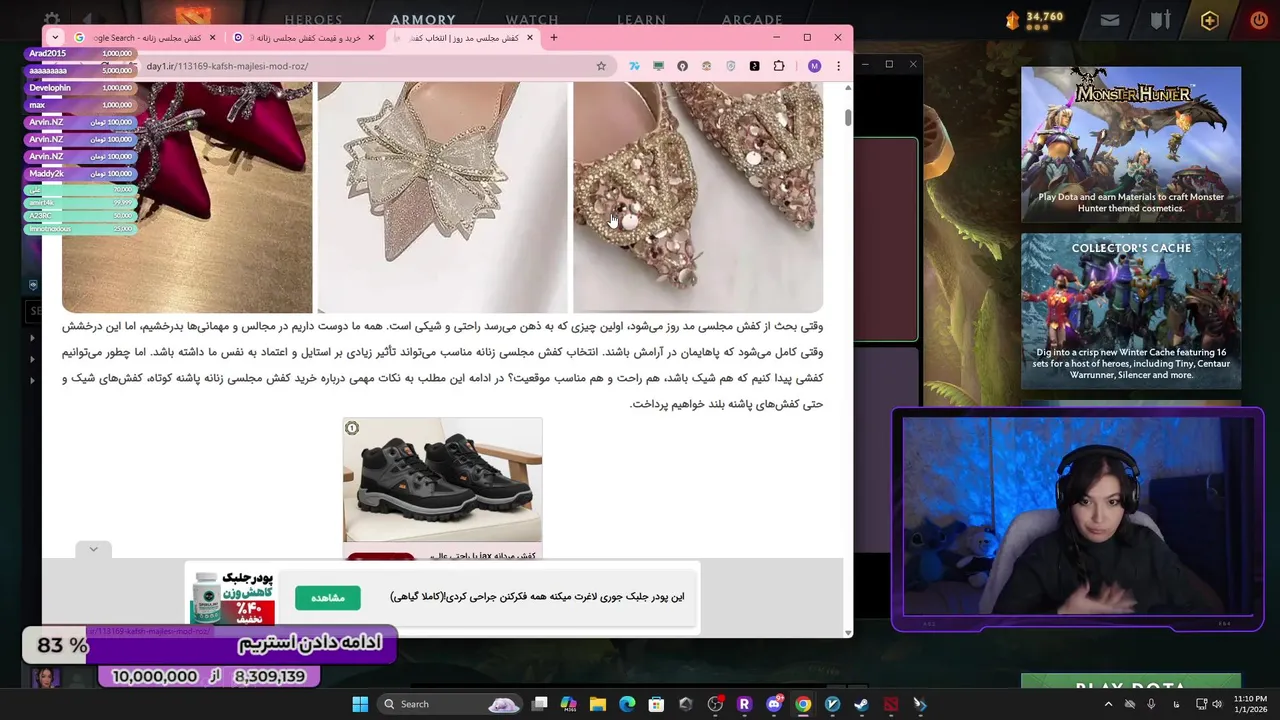Click the red Dota power quit icon

(1259, 20)
